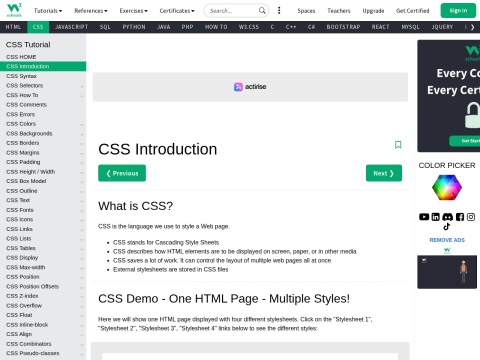Select the JAVA topic tab
Viewport: 480px width, 360px height.
164,27
